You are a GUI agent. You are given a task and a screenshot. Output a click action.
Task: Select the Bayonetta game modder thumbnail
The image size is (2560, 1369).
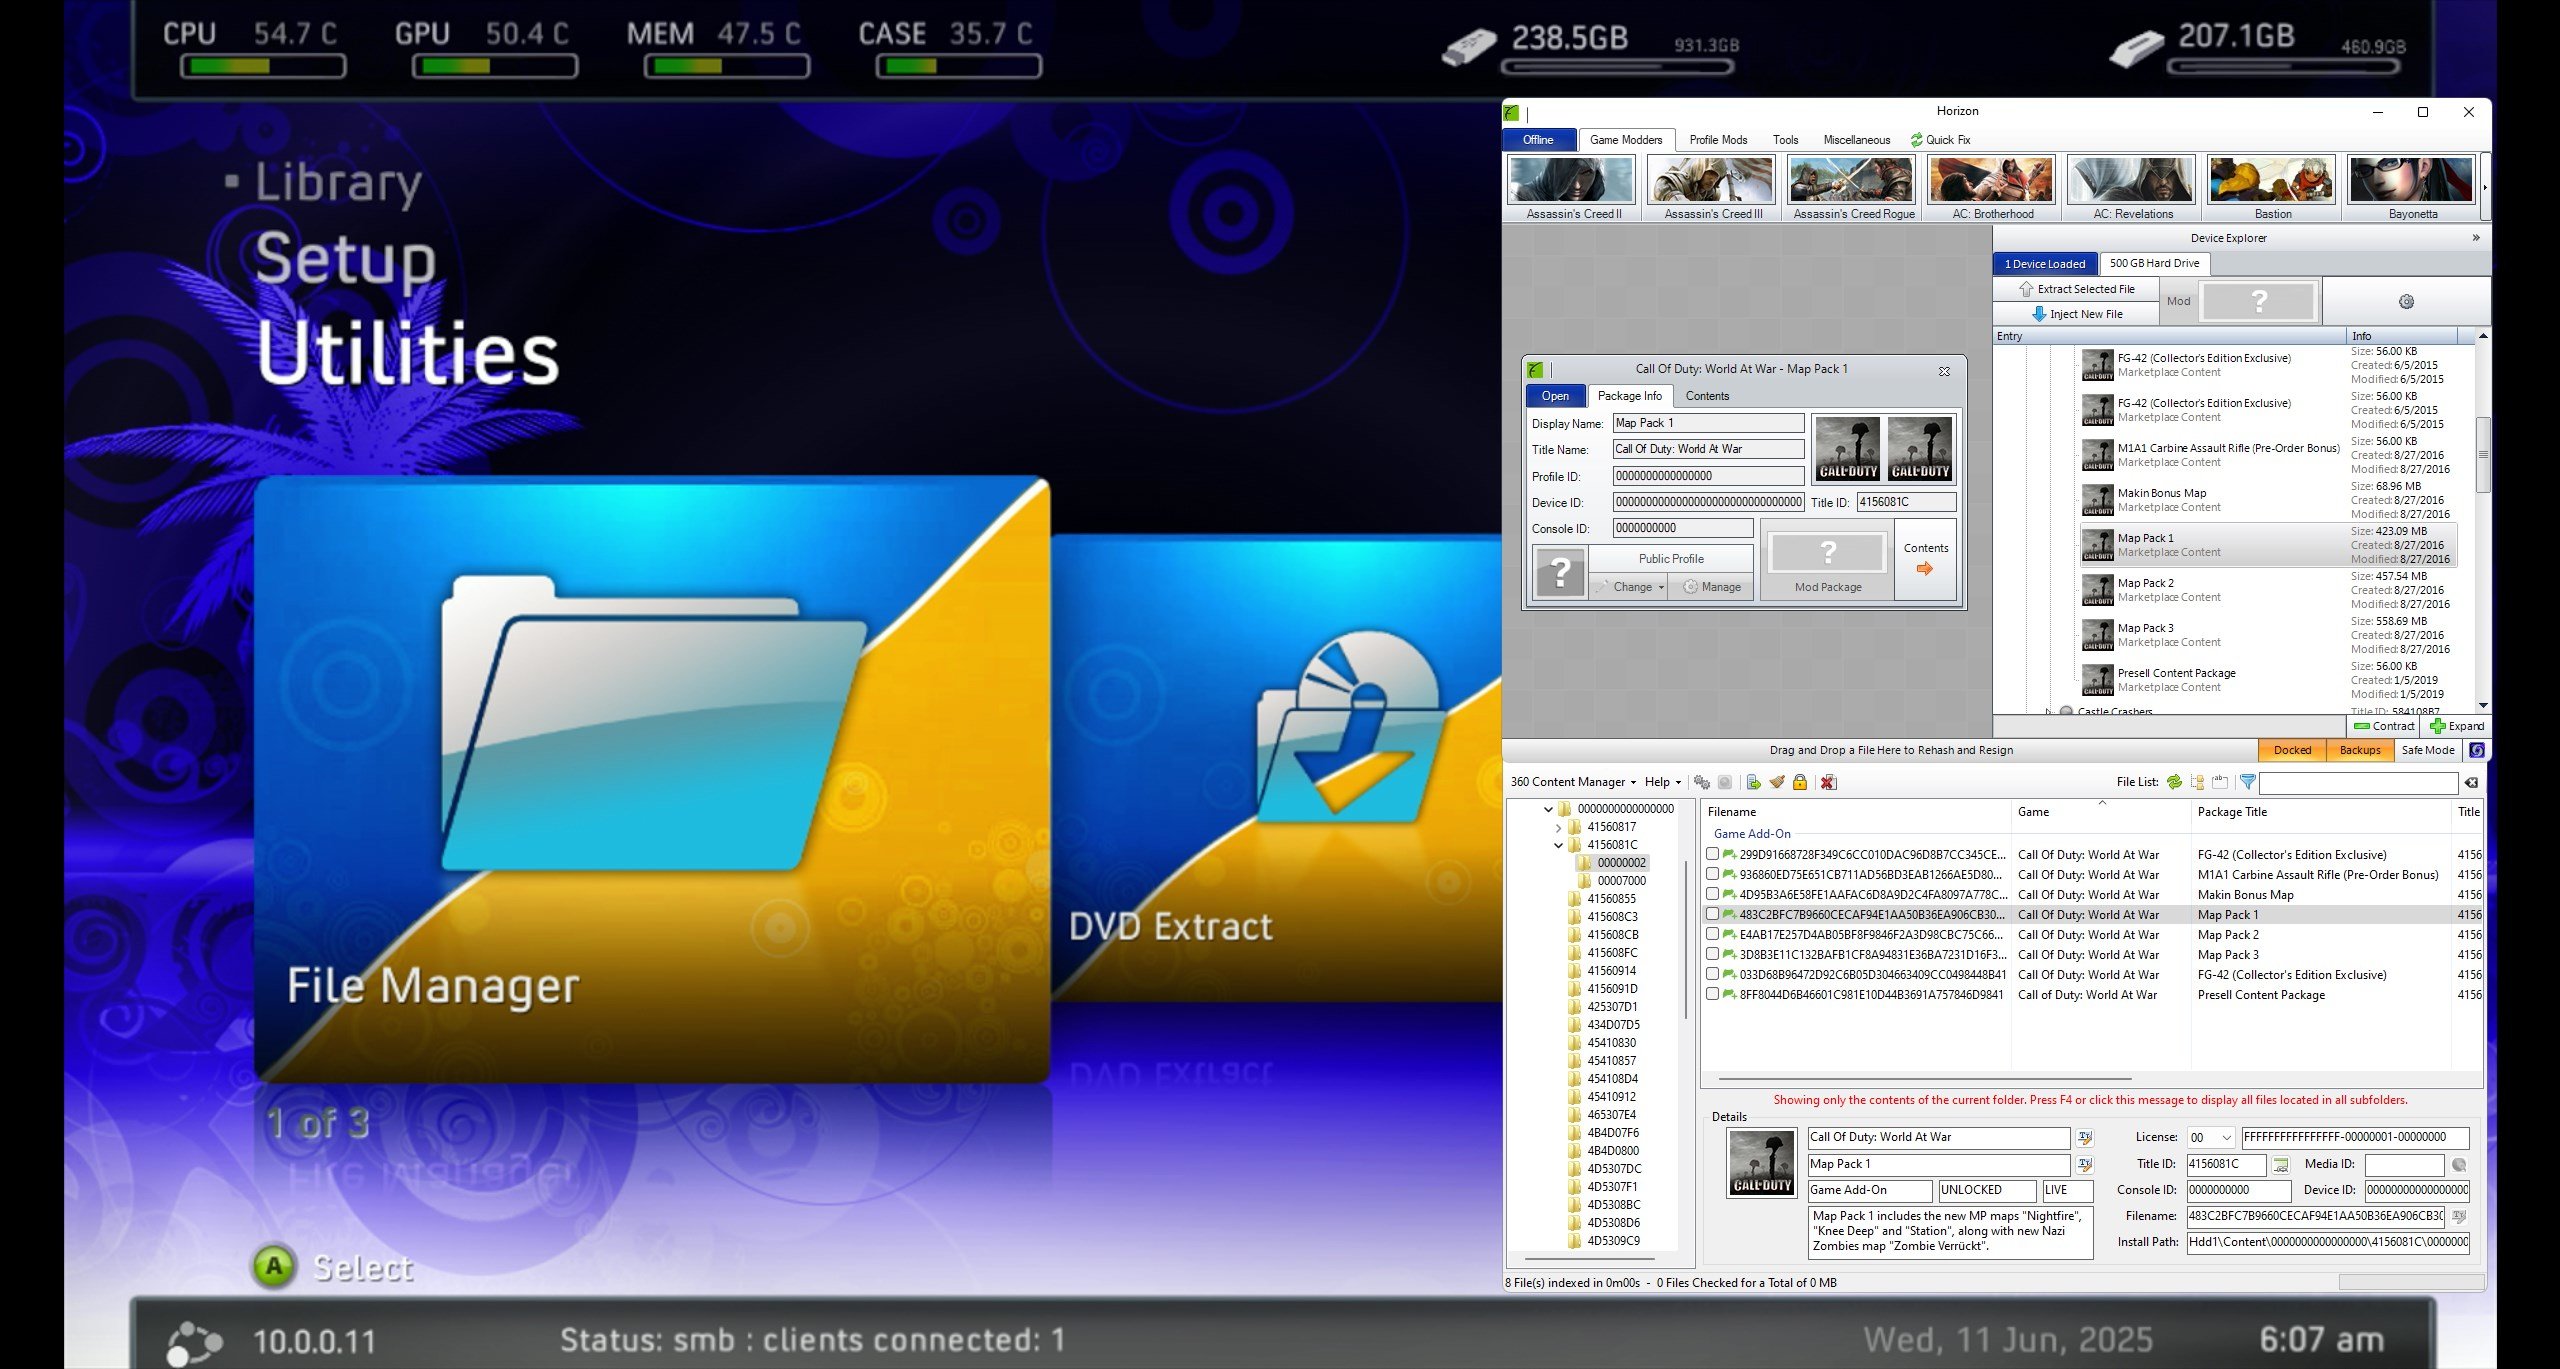[x=2412, y=187]
